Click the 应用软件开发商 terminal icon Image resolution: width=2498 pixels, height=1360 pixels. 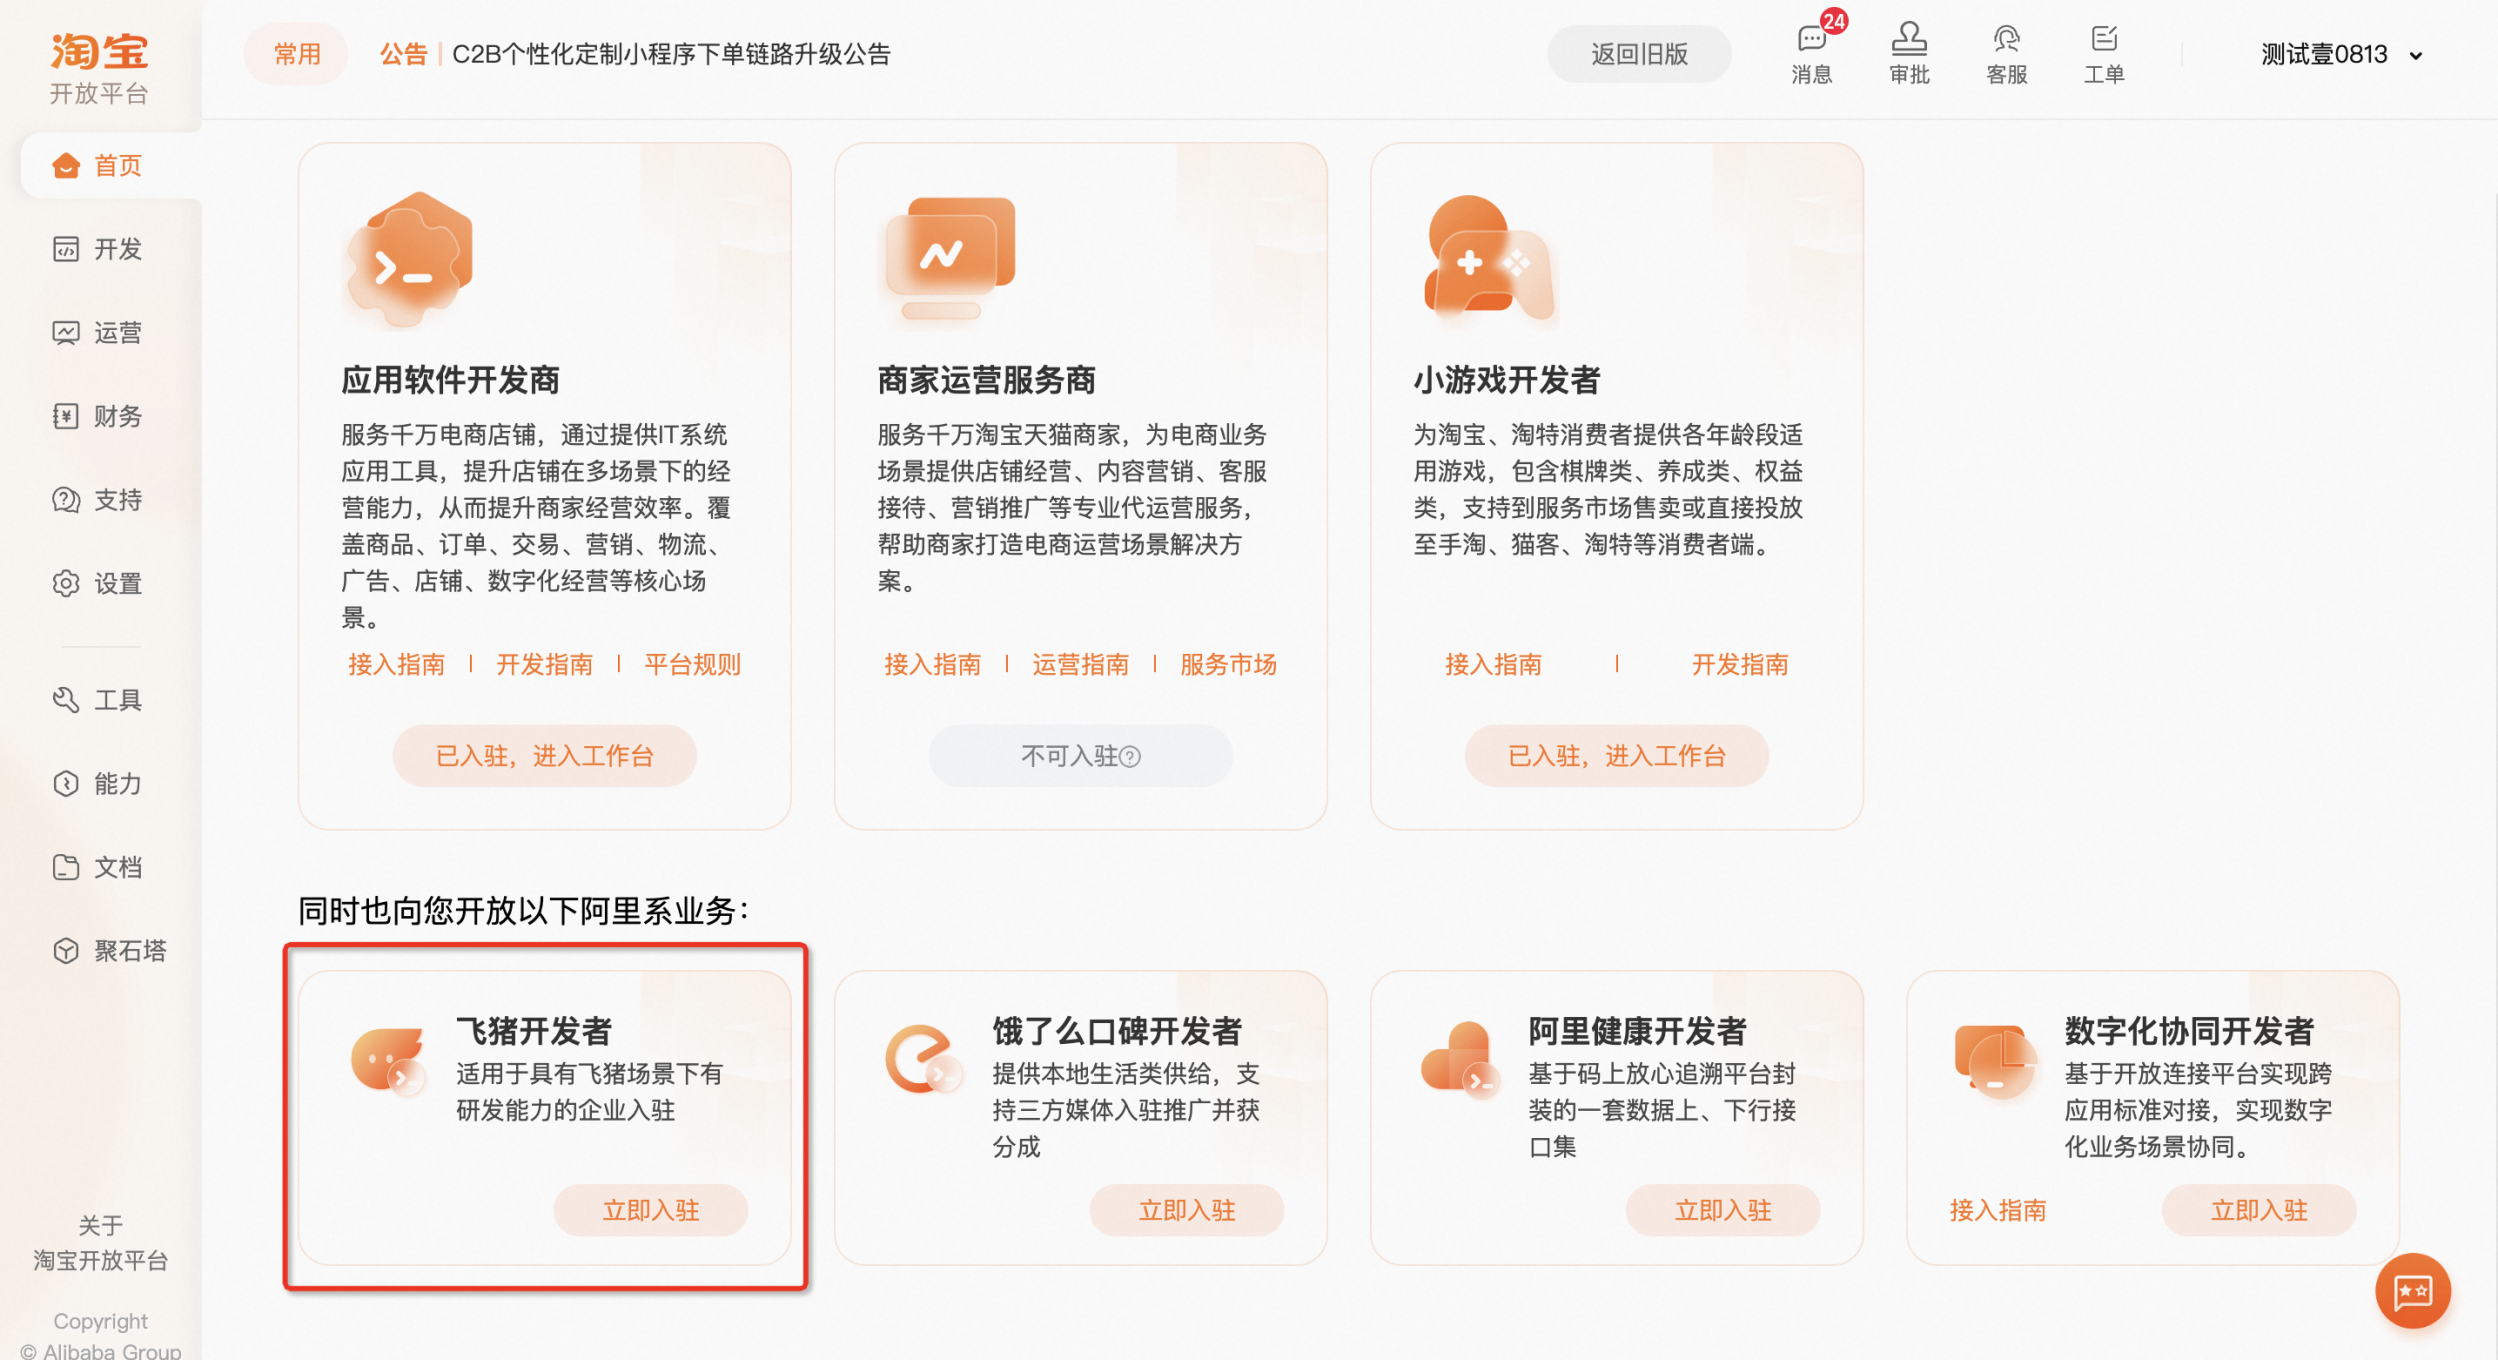click(410, 260)
